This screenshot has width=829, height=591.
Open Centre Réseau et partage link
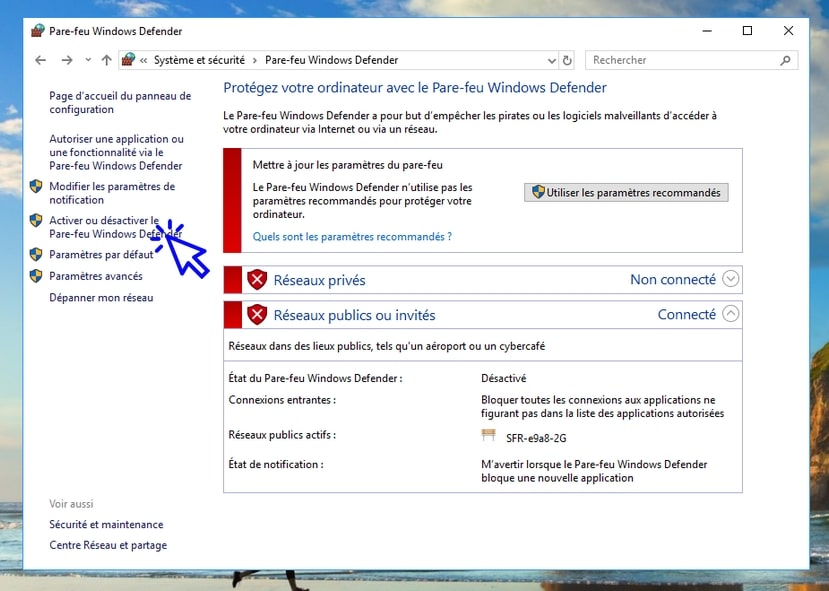coord(108,545)
